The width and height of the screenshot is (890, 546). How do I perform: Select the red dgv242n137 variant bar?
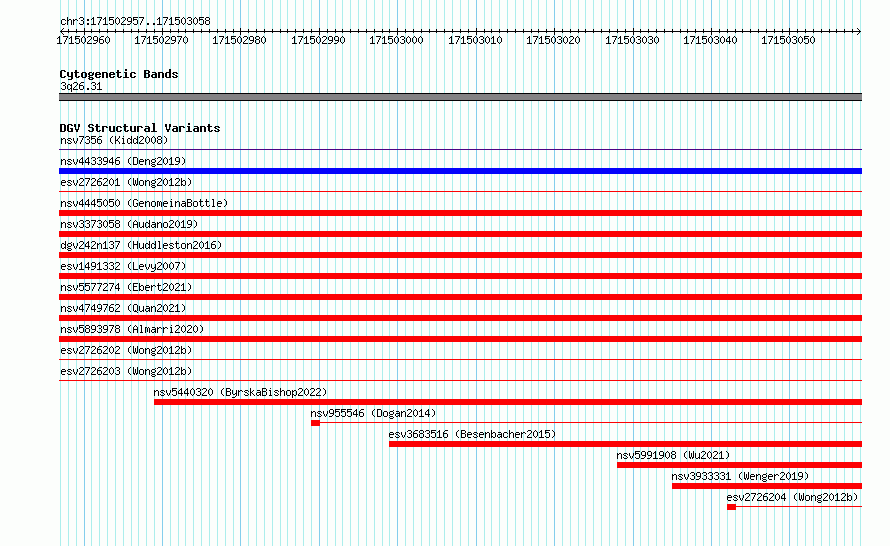pyautogui.click(x=460, y=255)
